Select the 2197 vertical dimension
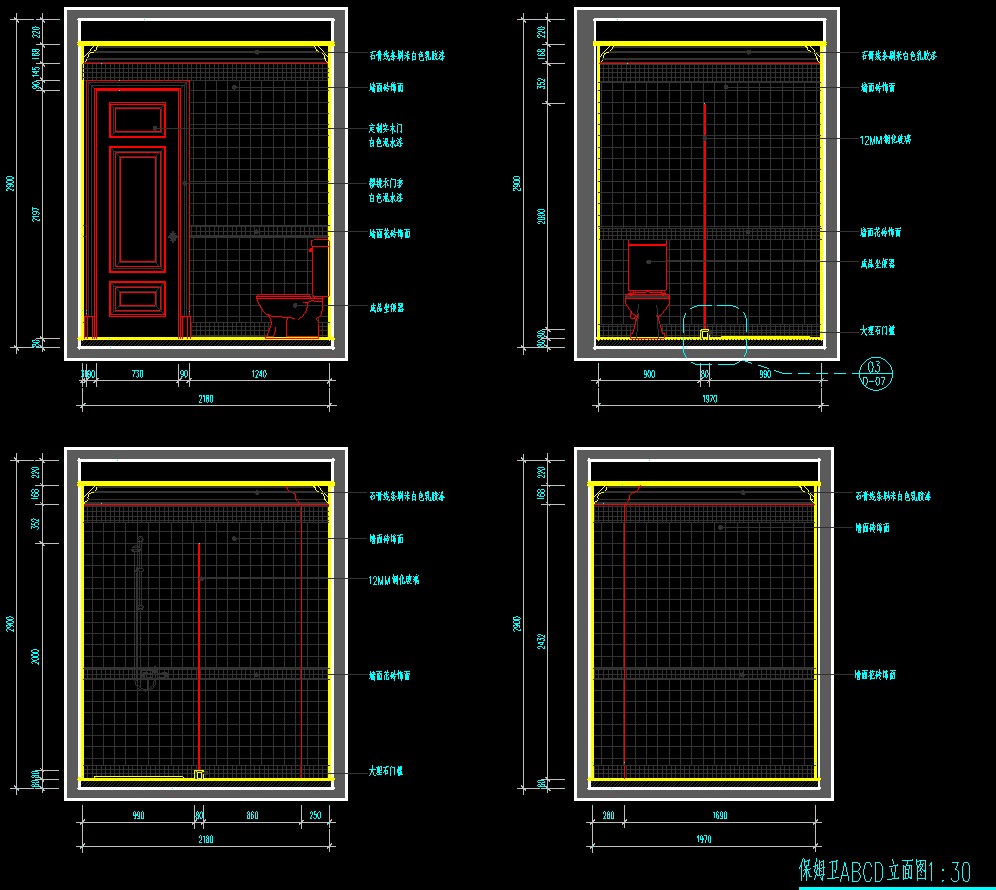Screen dimensions: 996x890 click(36, 215)
